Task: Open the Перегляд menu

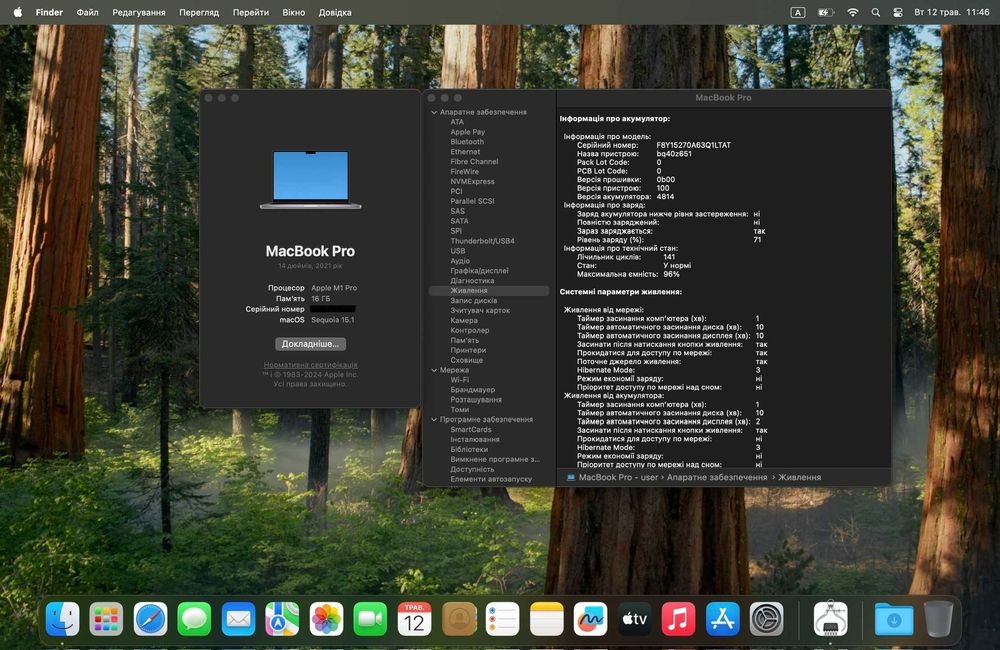Action: [x=199, y=12]
